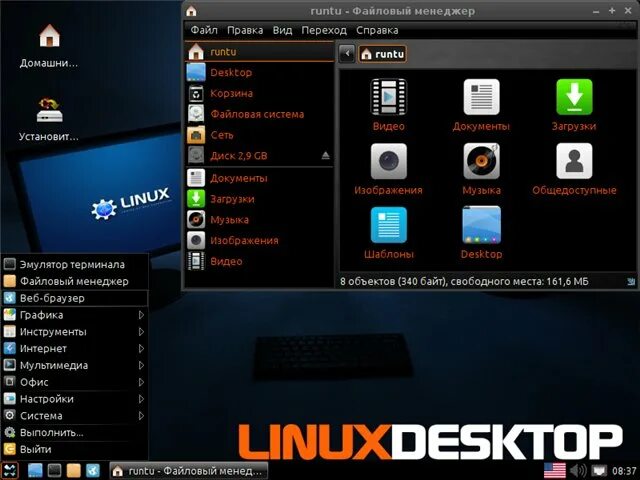Click the path bar back arrow
Screen dimensions: 640x480
click(347, 53)
